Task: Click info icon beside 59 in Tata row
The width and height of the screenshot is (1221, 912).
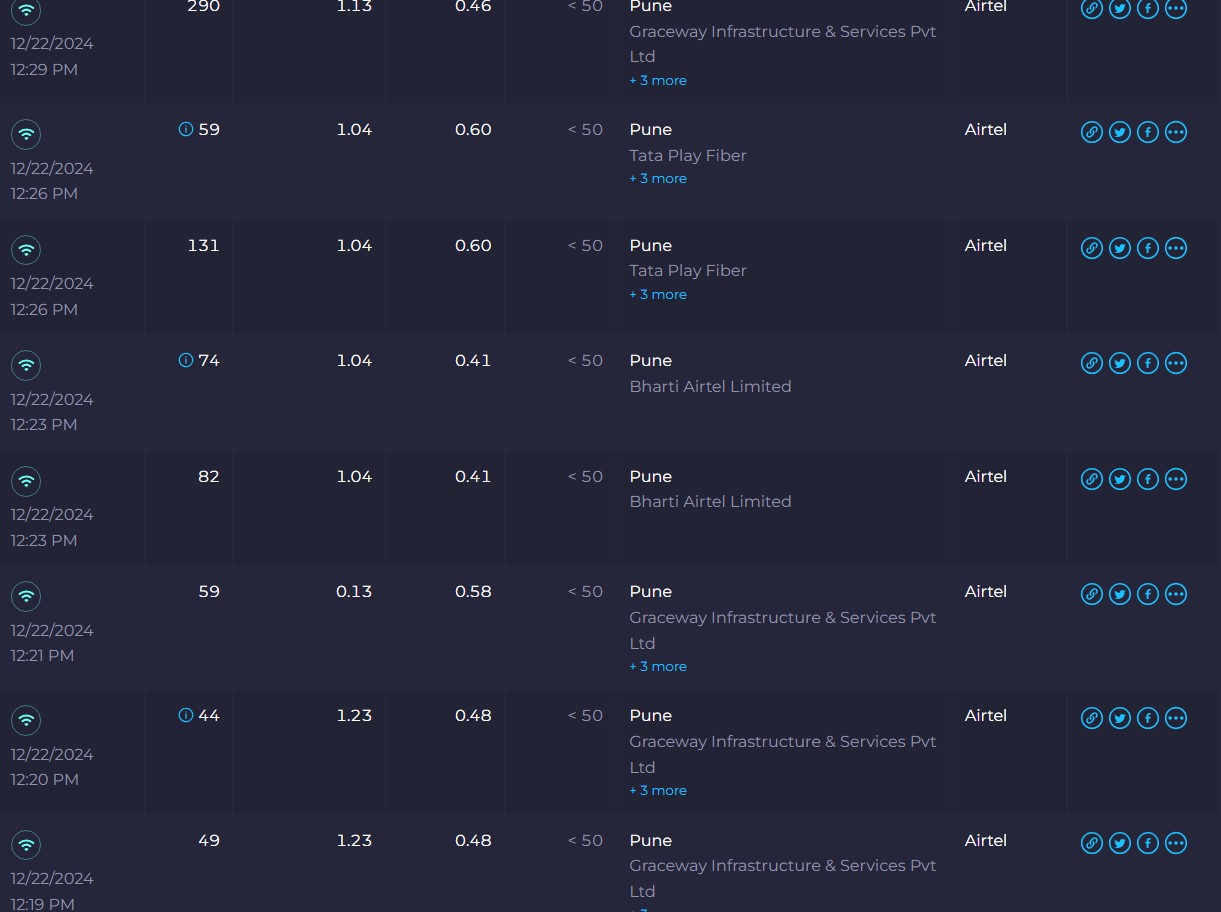Action: [x=185, y=129]
